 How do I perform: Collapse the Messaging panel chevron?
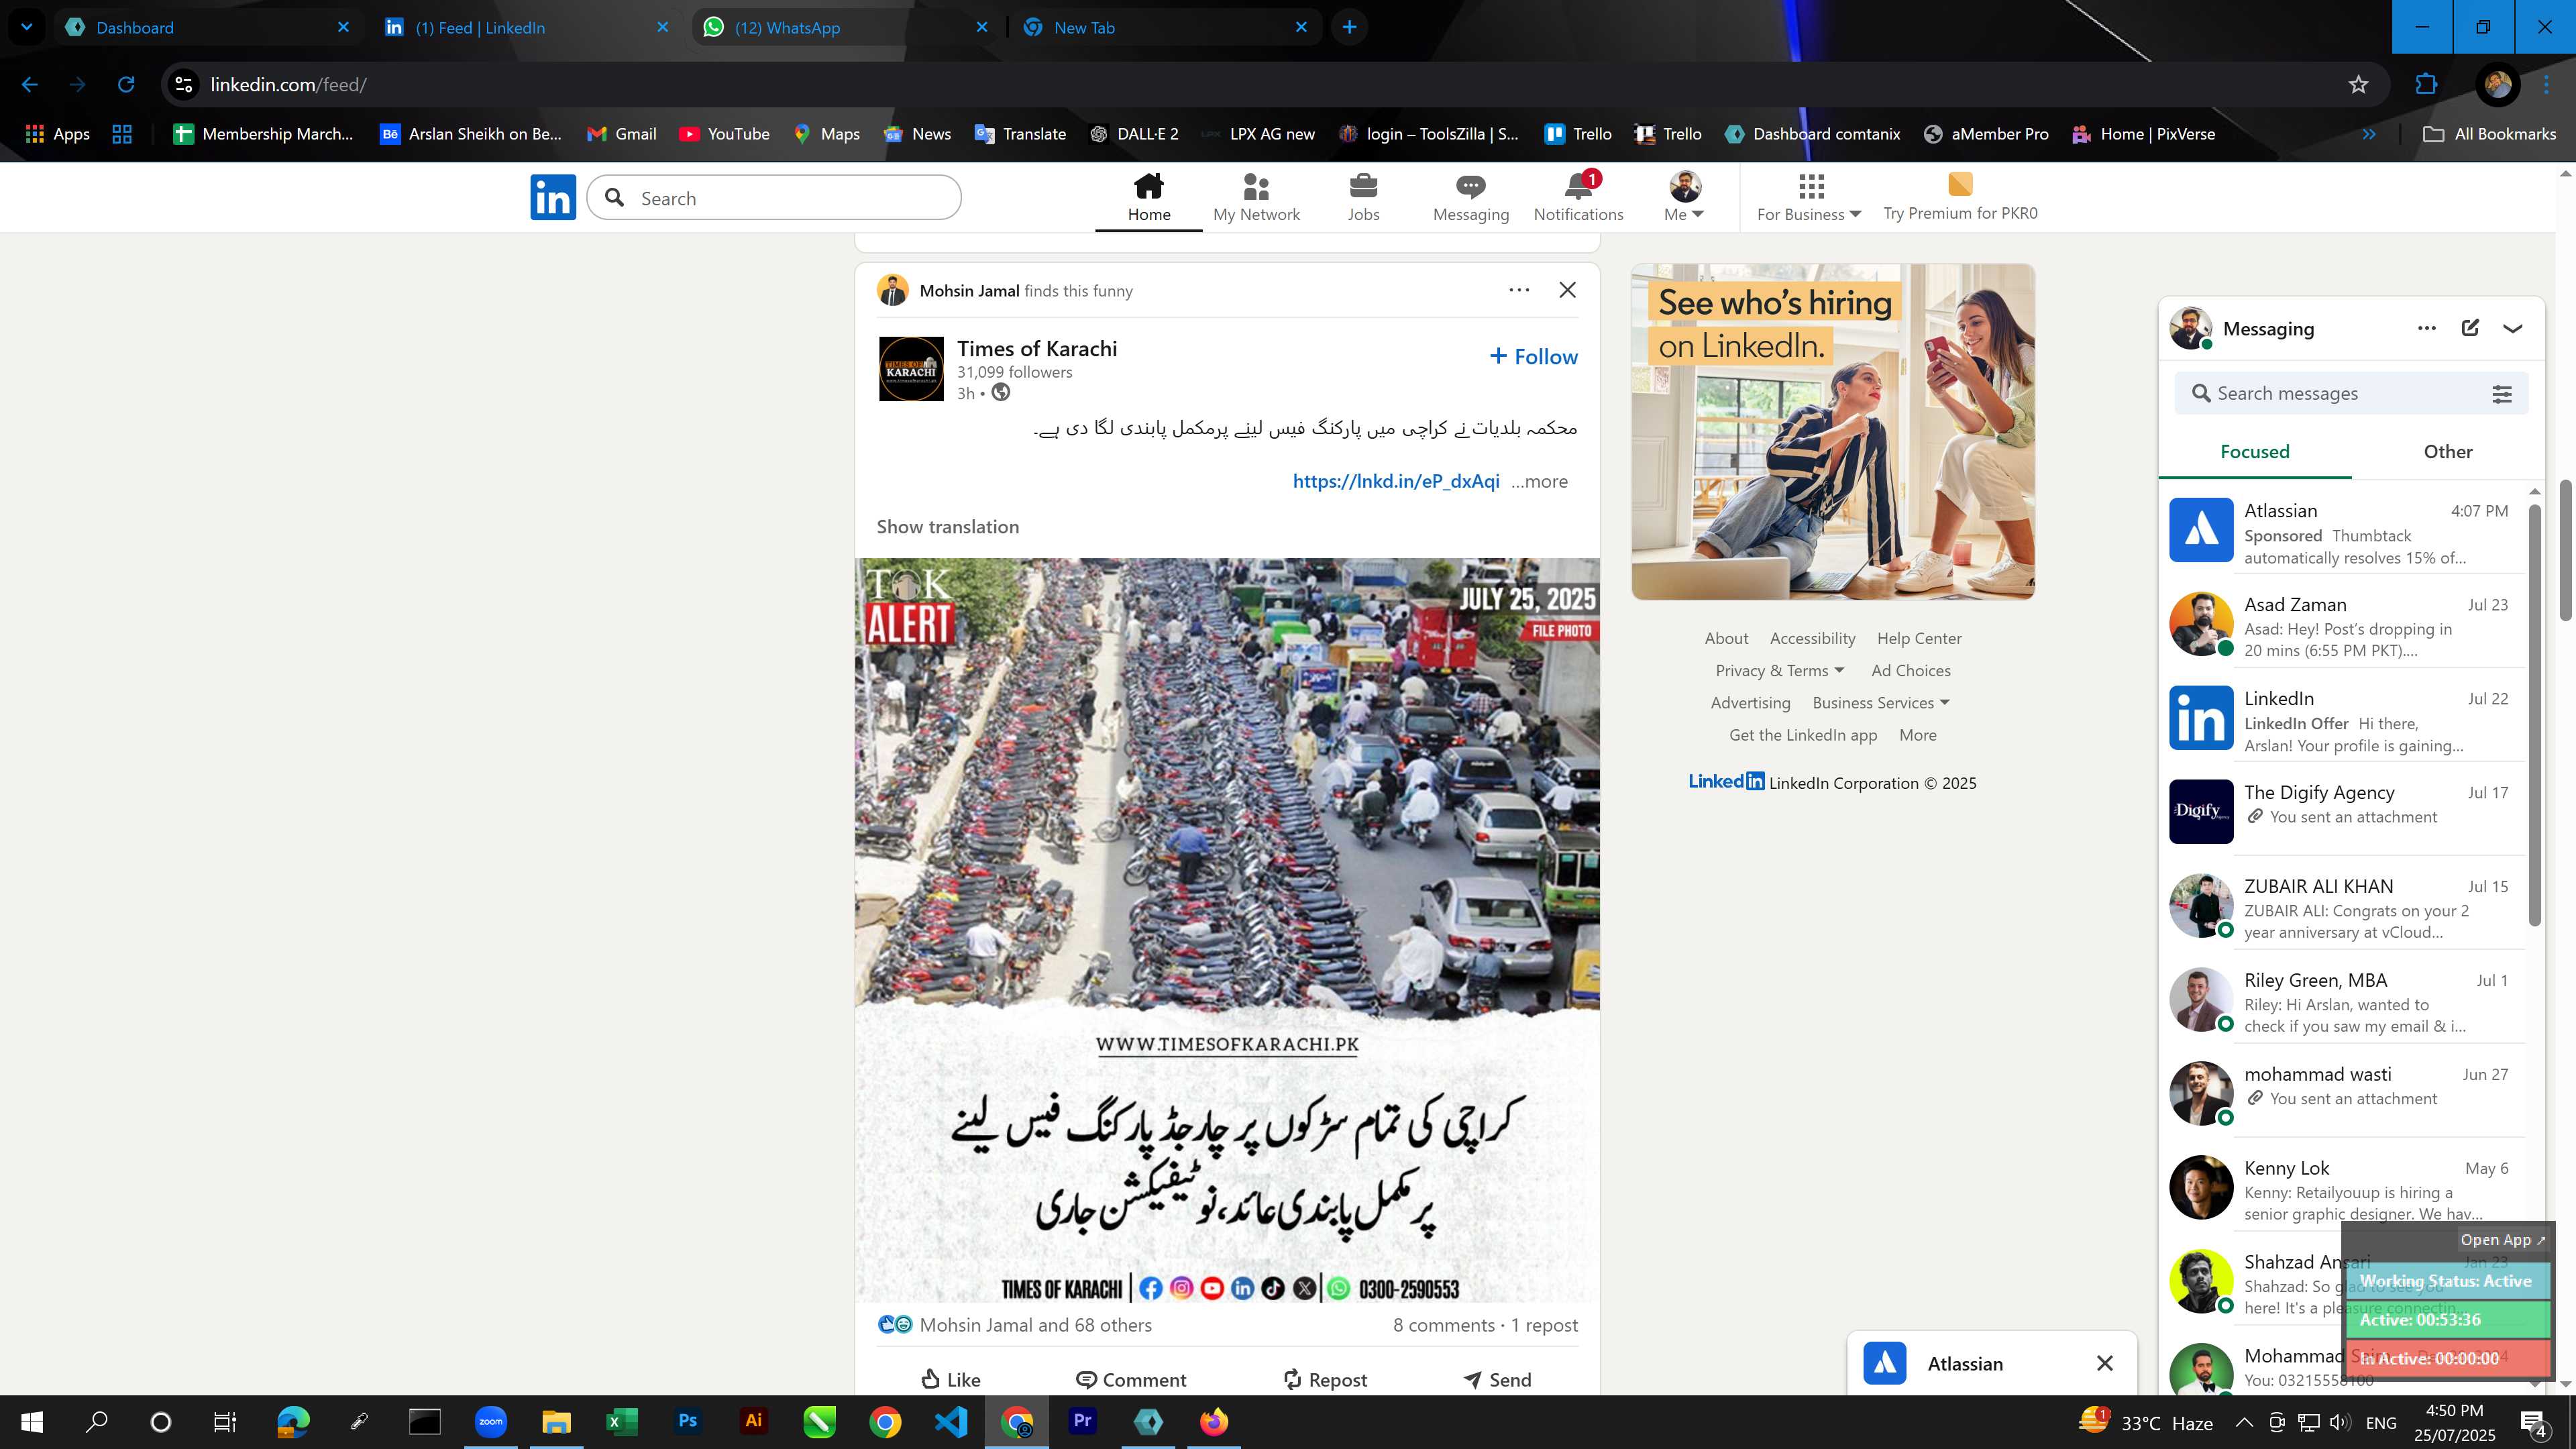coord(2512,328)
